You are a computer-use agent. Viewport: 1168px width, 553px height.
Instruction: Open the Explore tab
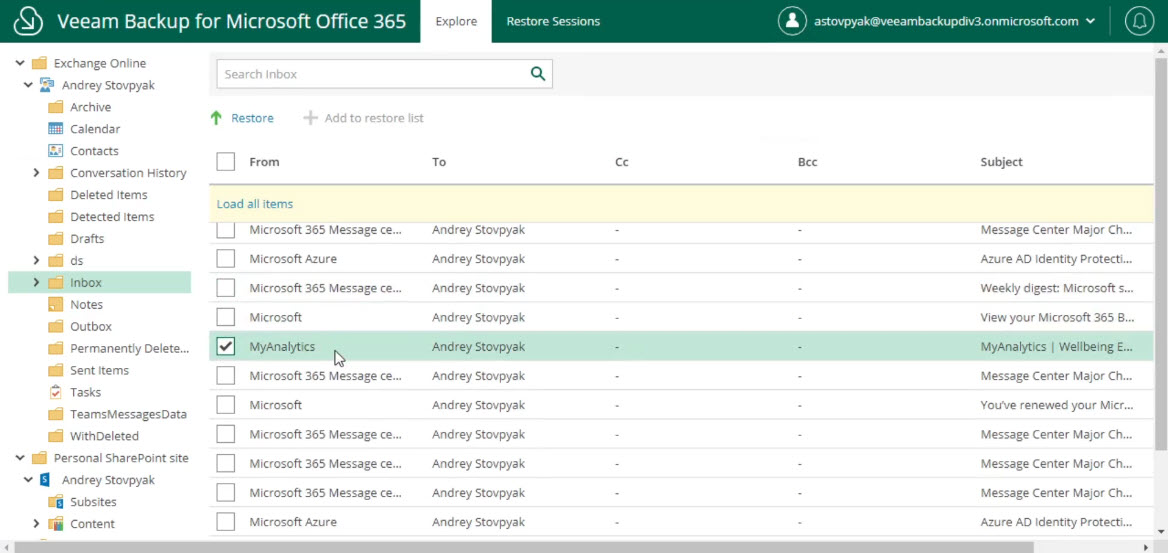[456, 22]
